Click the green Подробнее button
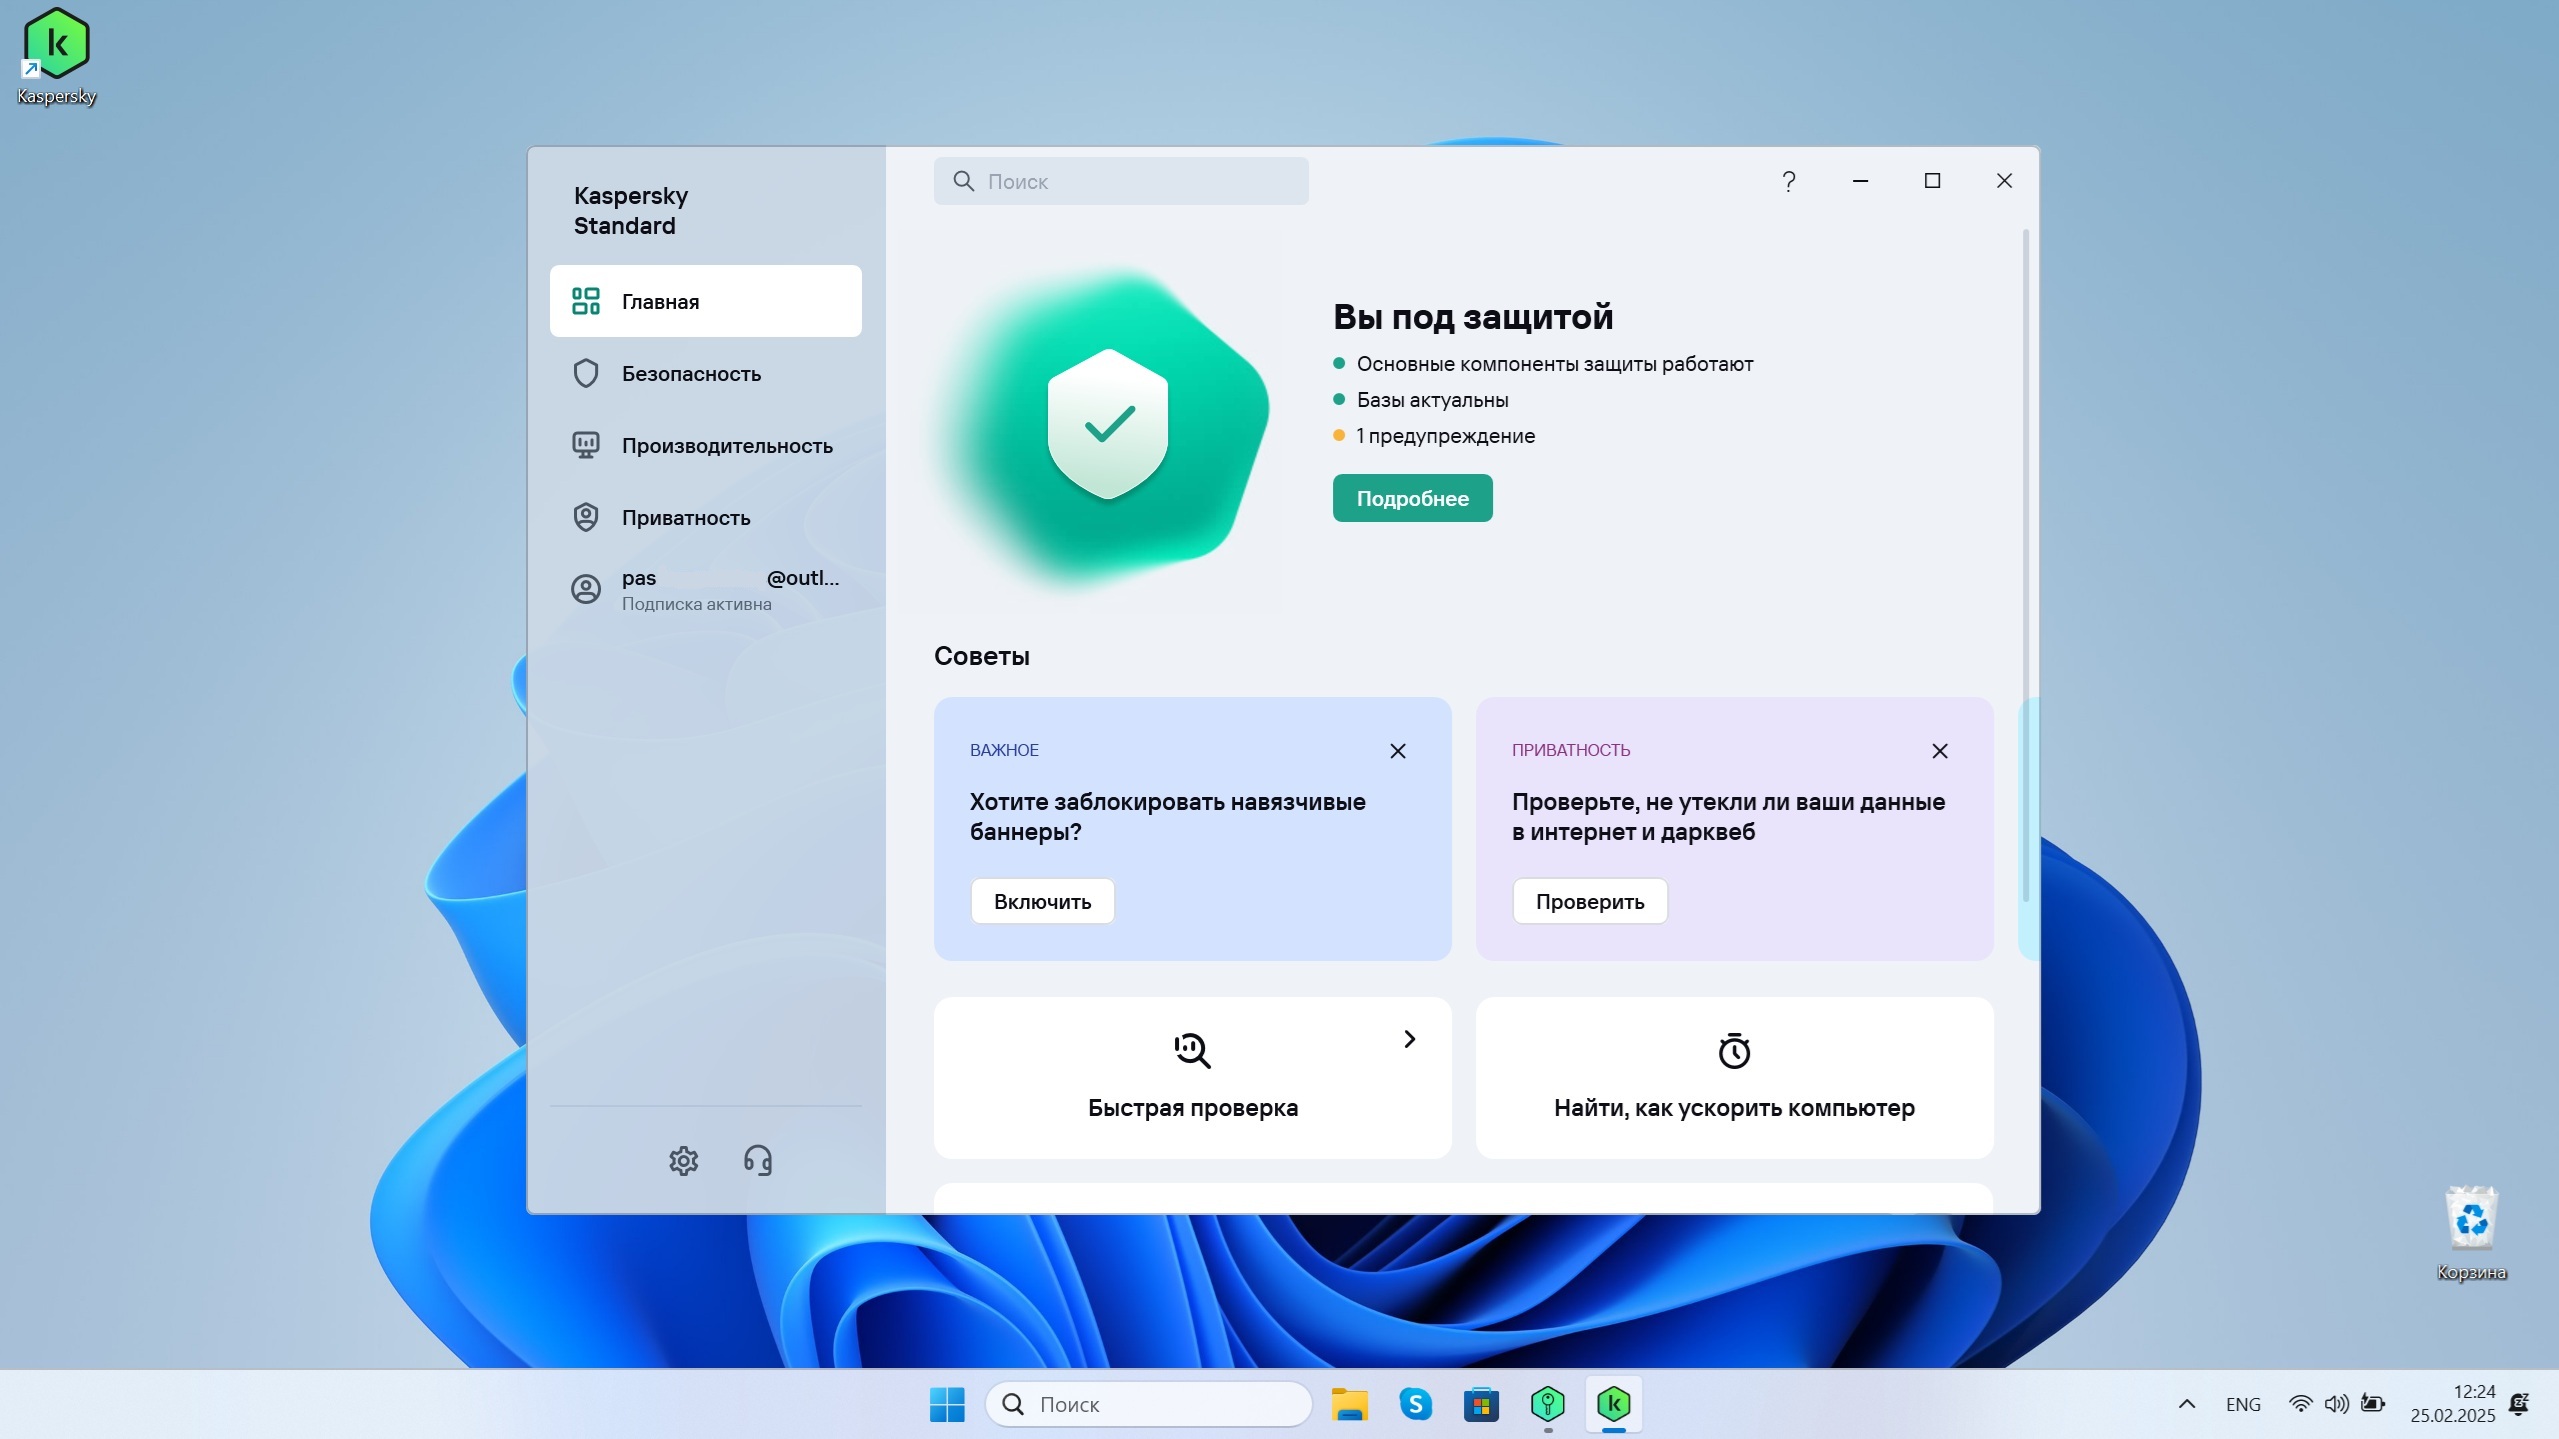Image resolution: width=2559 pixels, height=1439 pixels. 1411,498
